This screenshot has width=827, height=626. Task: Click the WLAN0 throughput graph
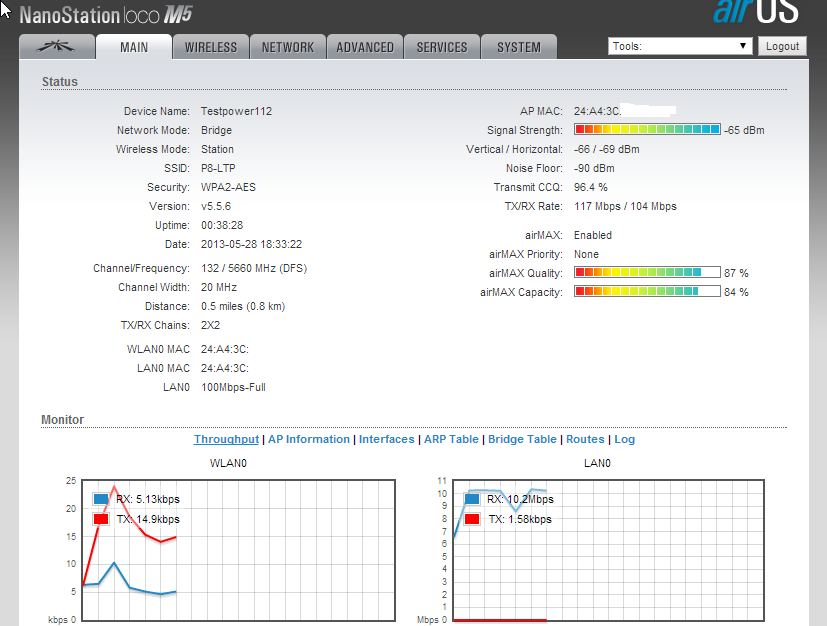(239, 550)
